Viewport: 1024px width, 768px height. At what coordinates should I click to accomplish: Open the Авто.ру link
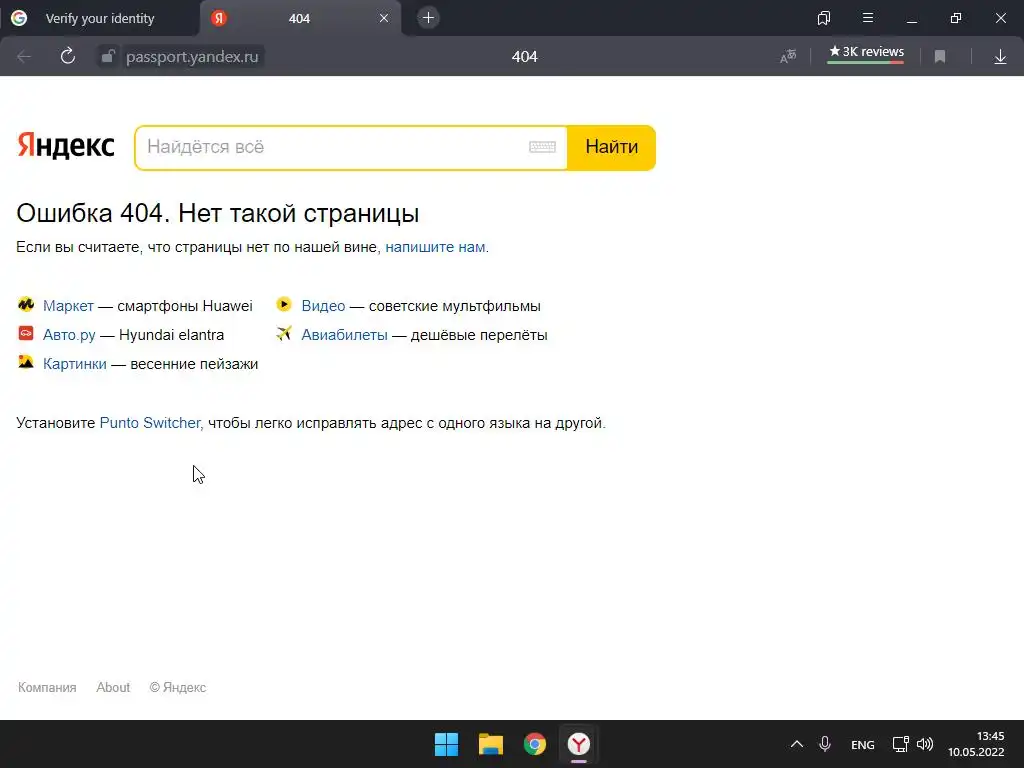[x=69, y=335]
